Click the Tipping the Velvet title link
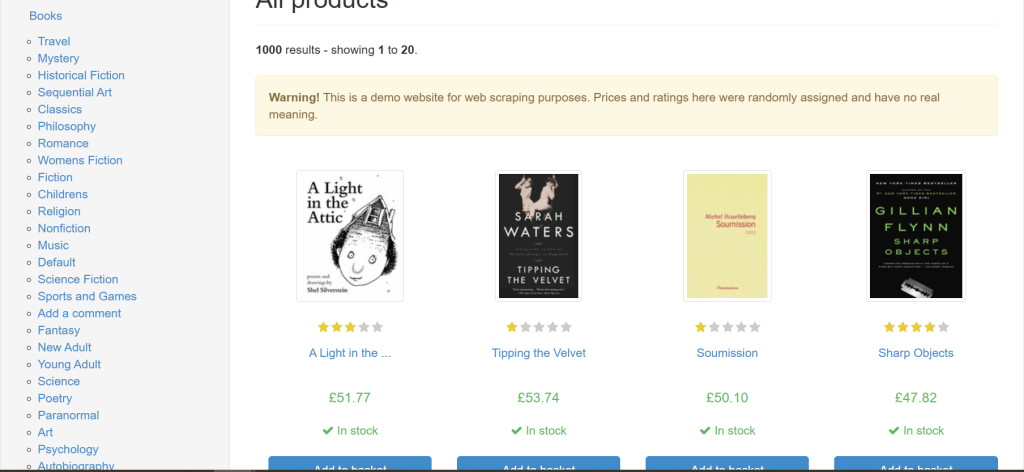1024x472 pixels. [539, 353]
